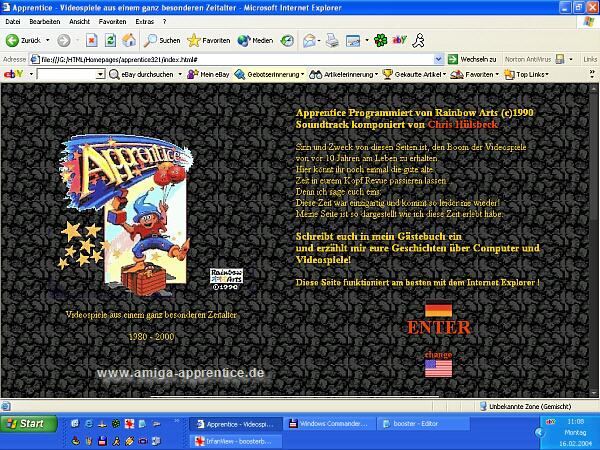Launch the ICQ green flower icon
This screenshot has width=600, height=450.
pyautogui.click(x=380, y=40)
